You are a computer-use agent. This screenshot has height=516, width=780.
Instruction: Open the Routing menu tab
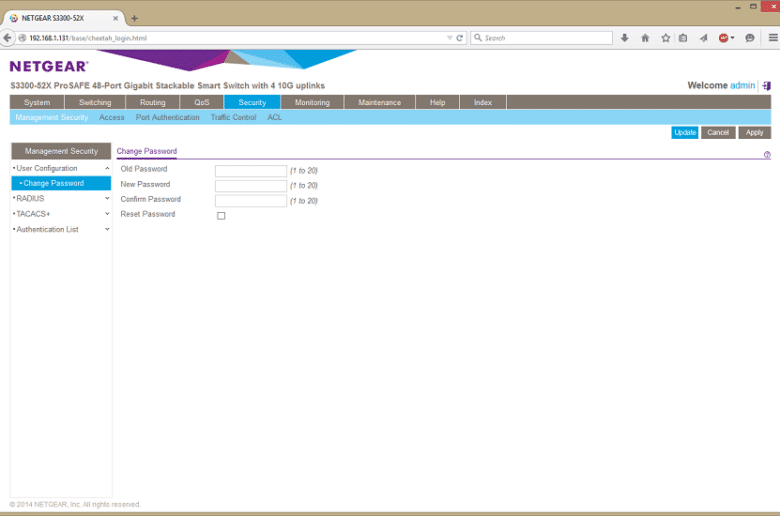pos(153,102)
